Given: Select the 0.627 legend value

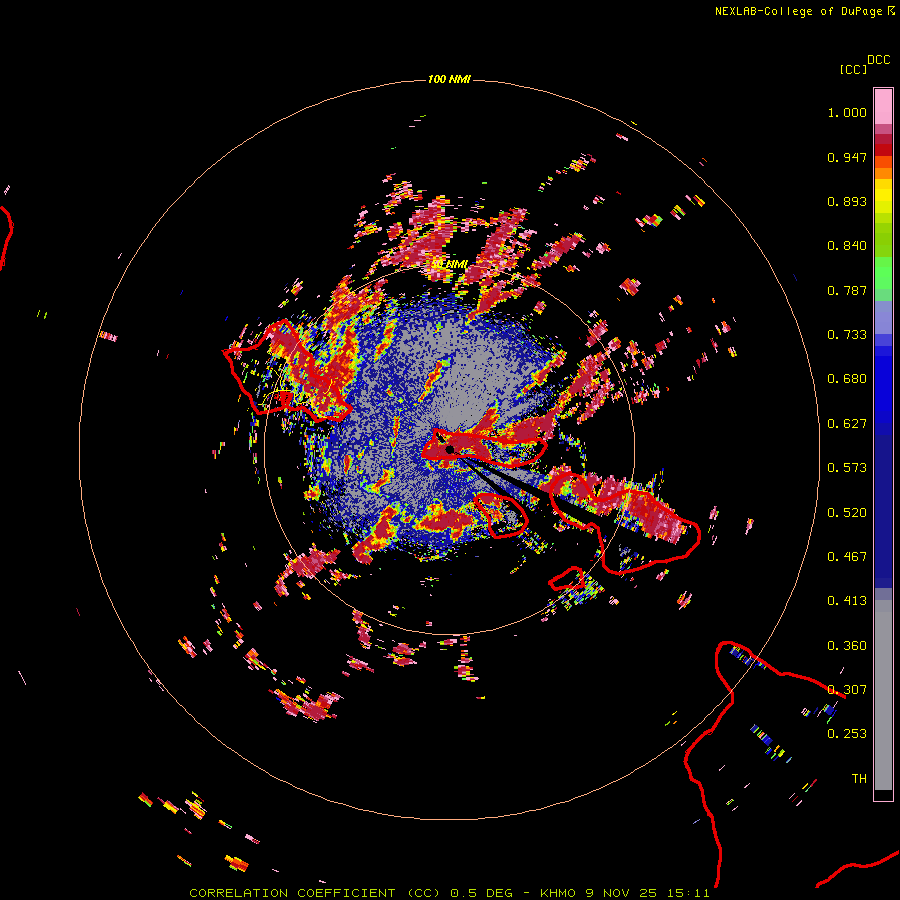Looking at the screenshot, I should pos(847,424).
